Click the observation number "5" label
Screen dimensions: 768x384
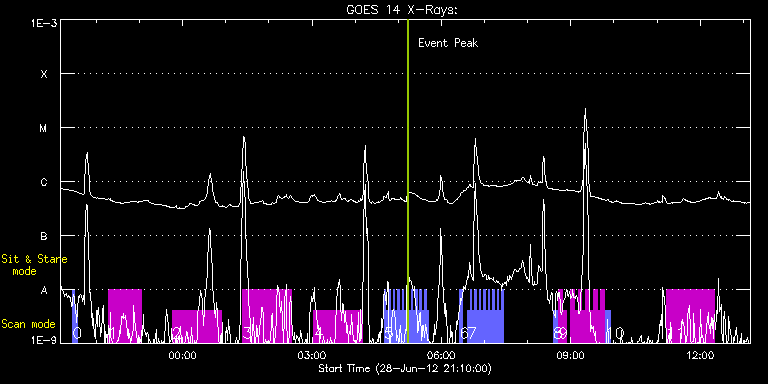388,334
